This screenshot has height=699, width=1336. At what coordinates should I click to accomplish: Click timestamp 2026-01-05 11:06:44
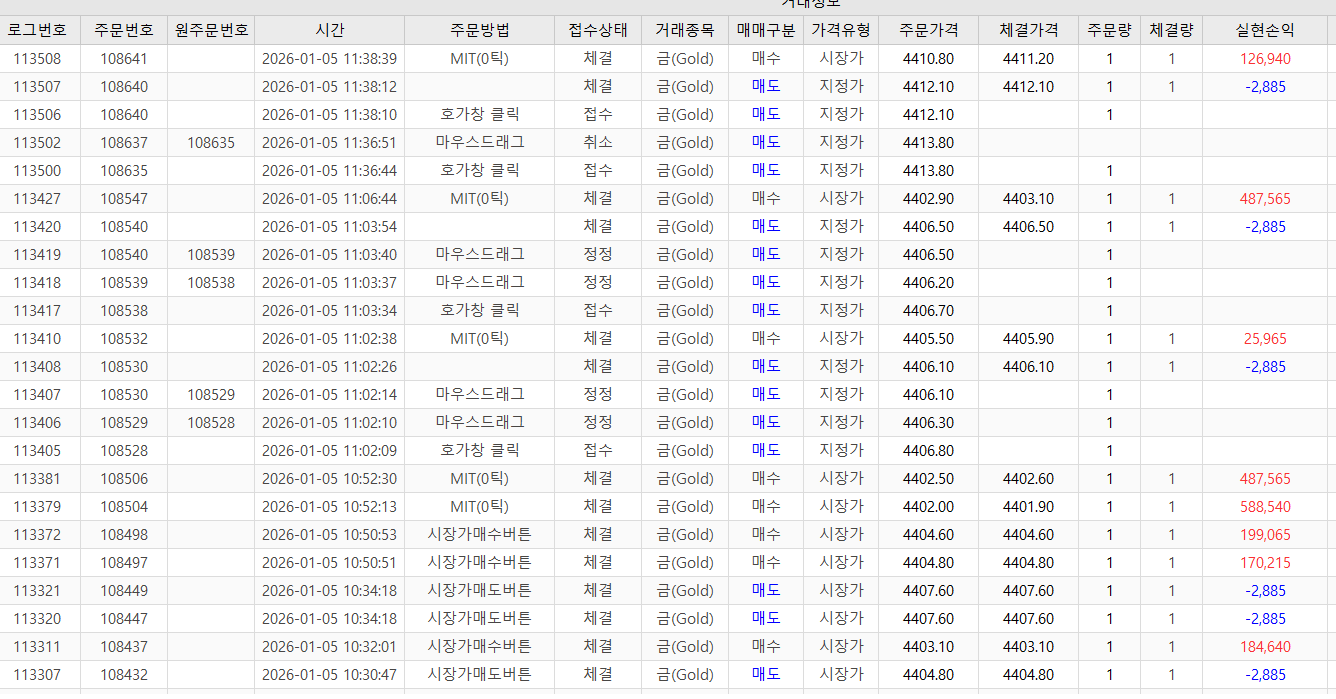329,199
